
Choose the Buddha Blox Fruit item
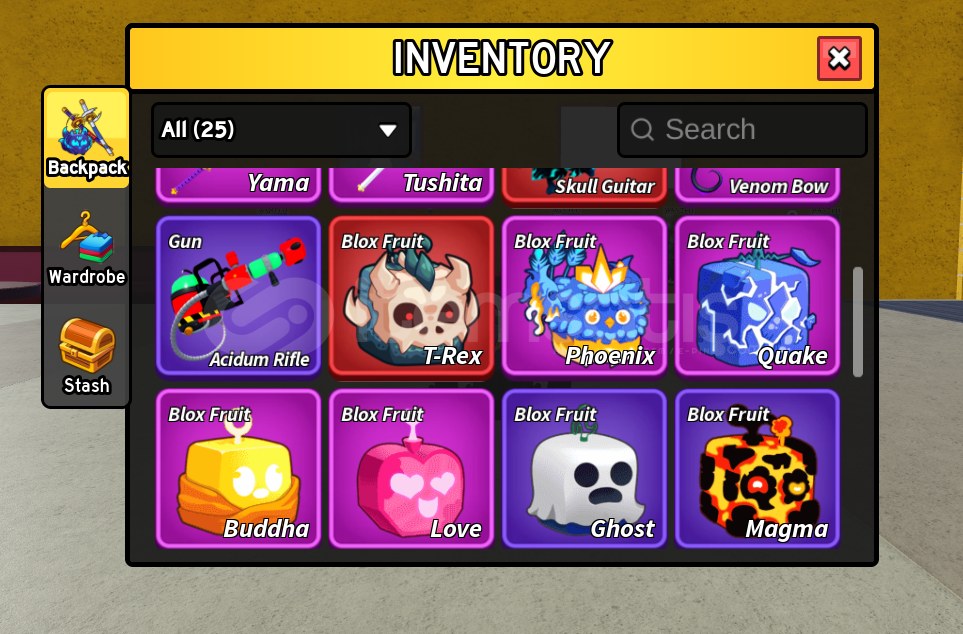point(238,469)
